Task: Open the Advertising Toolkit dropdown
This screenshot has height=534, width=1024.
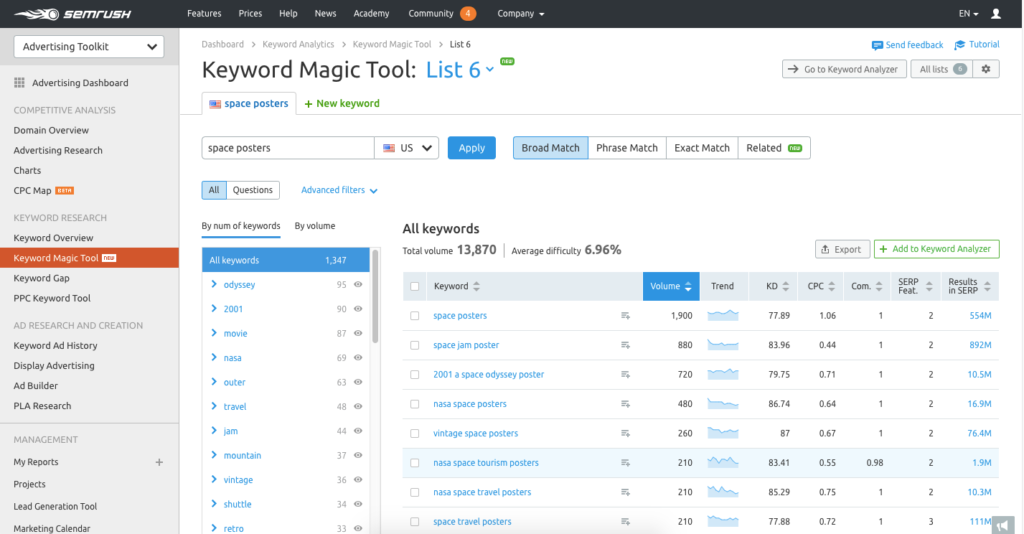Action: click(x=89, y=46)
